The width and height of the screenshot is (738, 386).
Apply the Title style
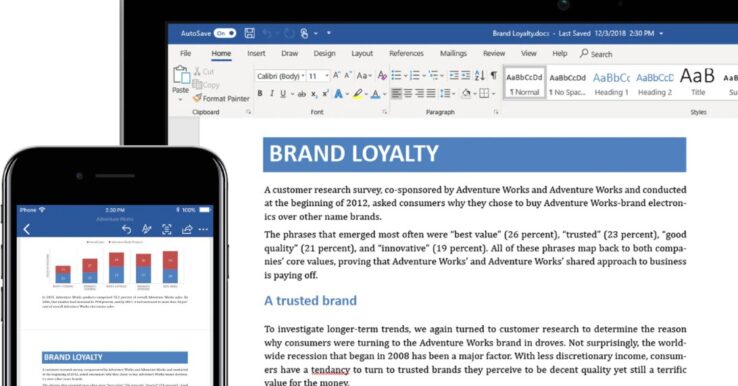tap(698, 83)
